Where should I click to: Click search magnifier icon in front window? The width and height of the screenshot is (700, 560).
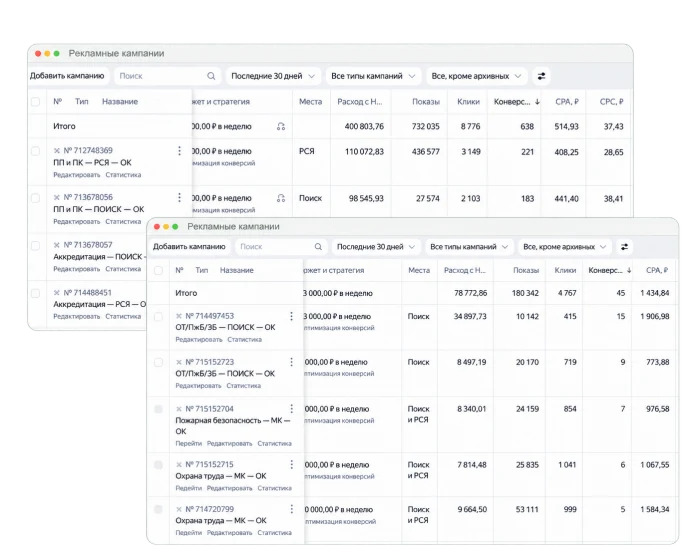tap(318, 247)
